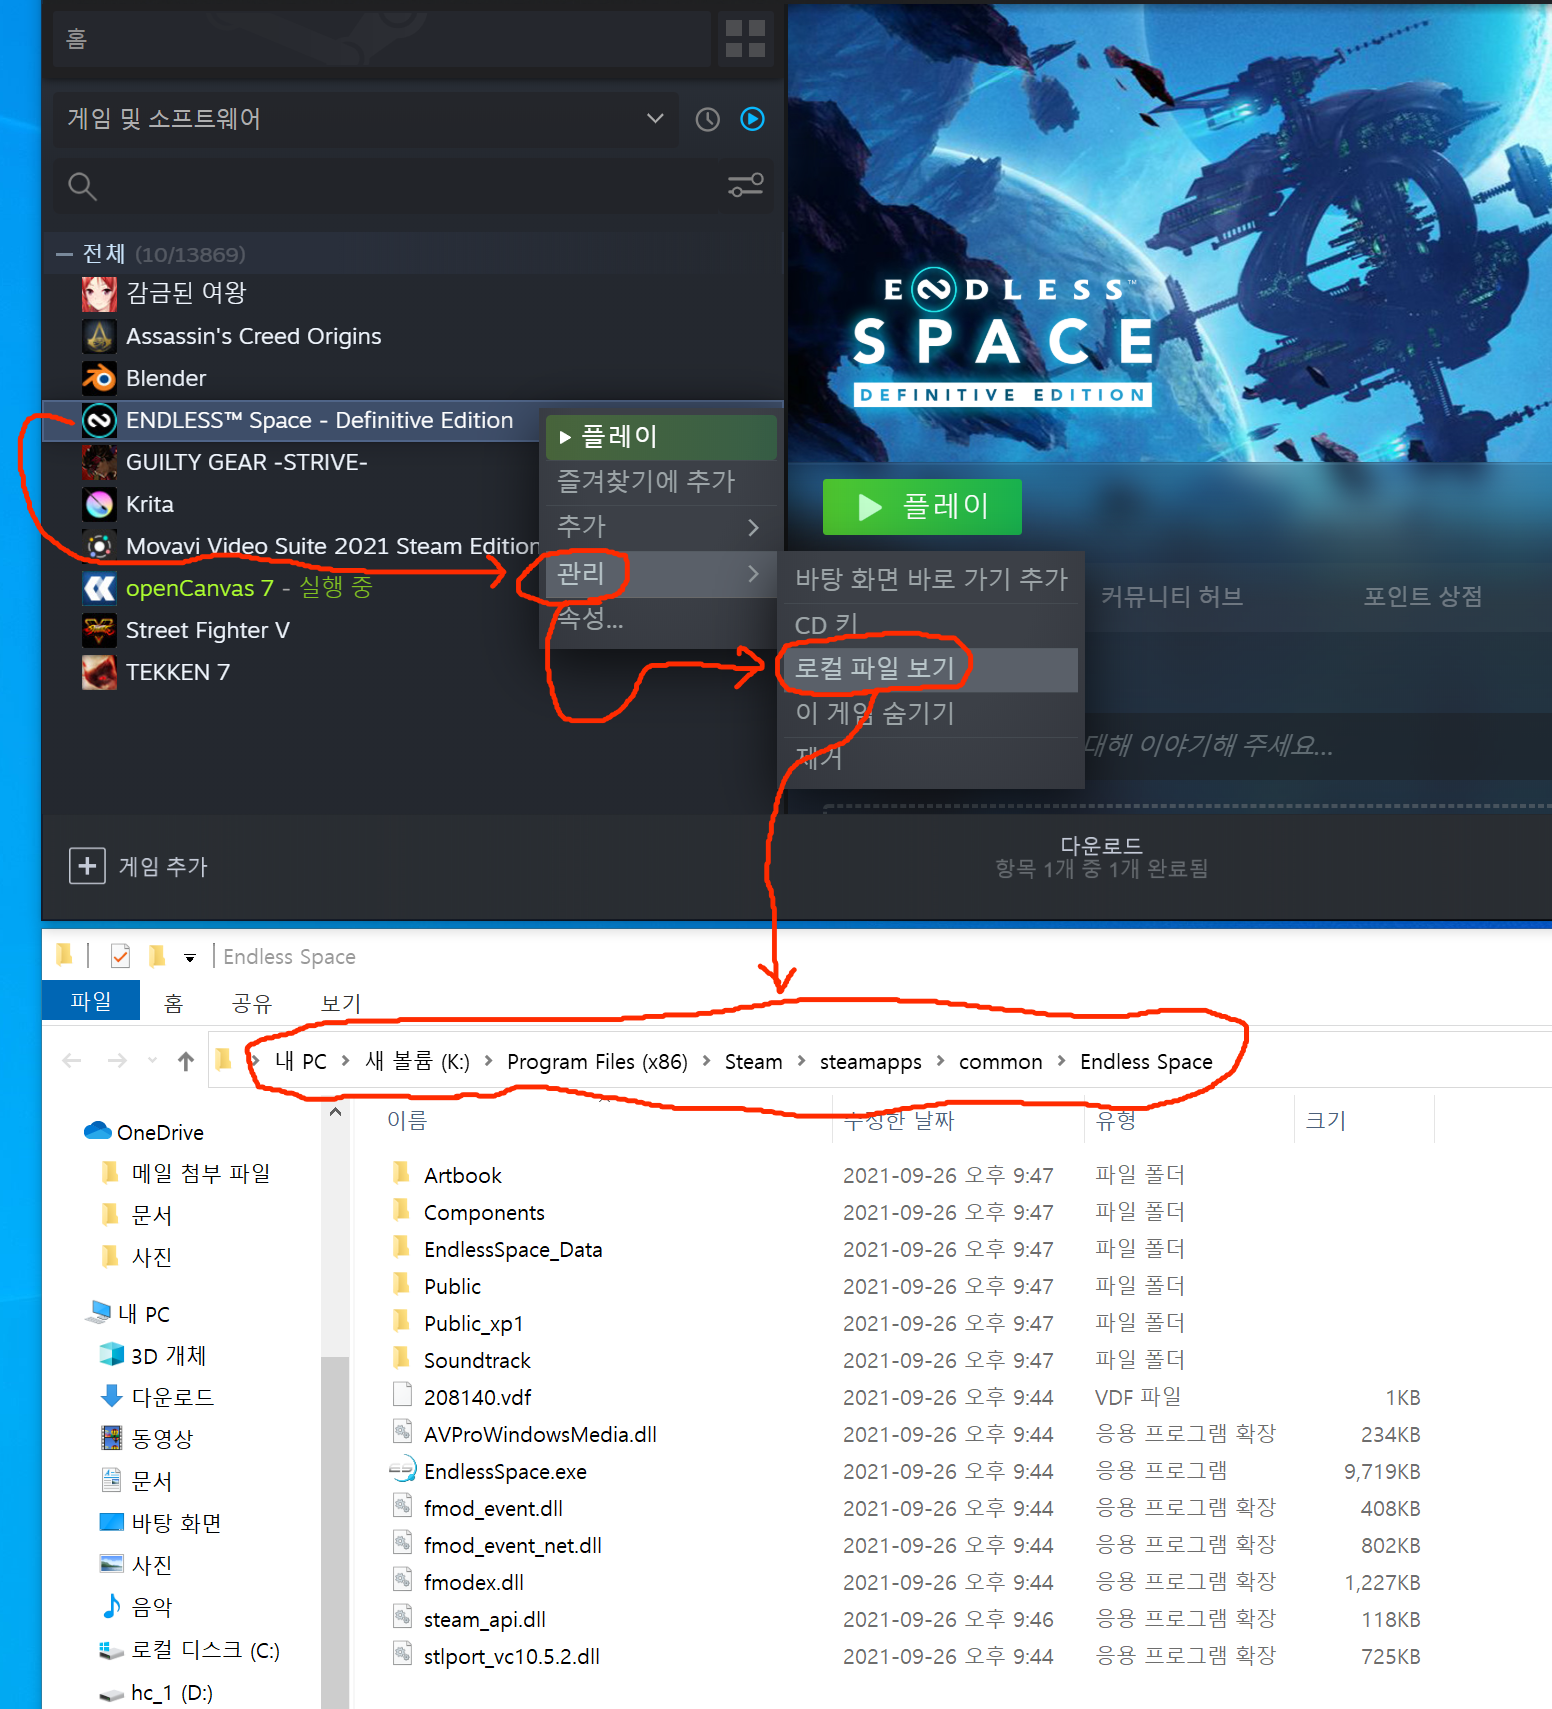The image size is (1552, 1709).
Task: Expand breadcrumb chevron after Steam
Action: click(x=801, y=1061)
